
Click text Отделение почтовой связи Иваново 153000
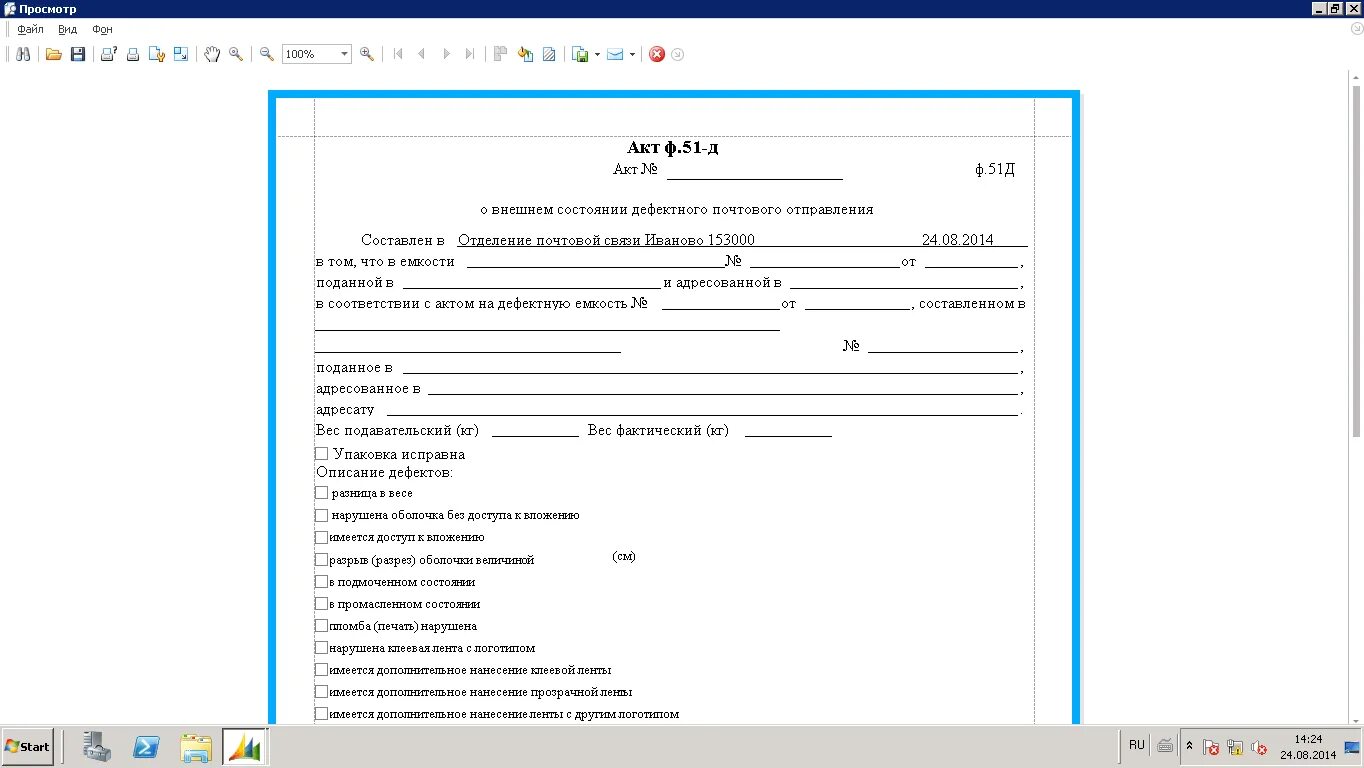tap(606, 240)
